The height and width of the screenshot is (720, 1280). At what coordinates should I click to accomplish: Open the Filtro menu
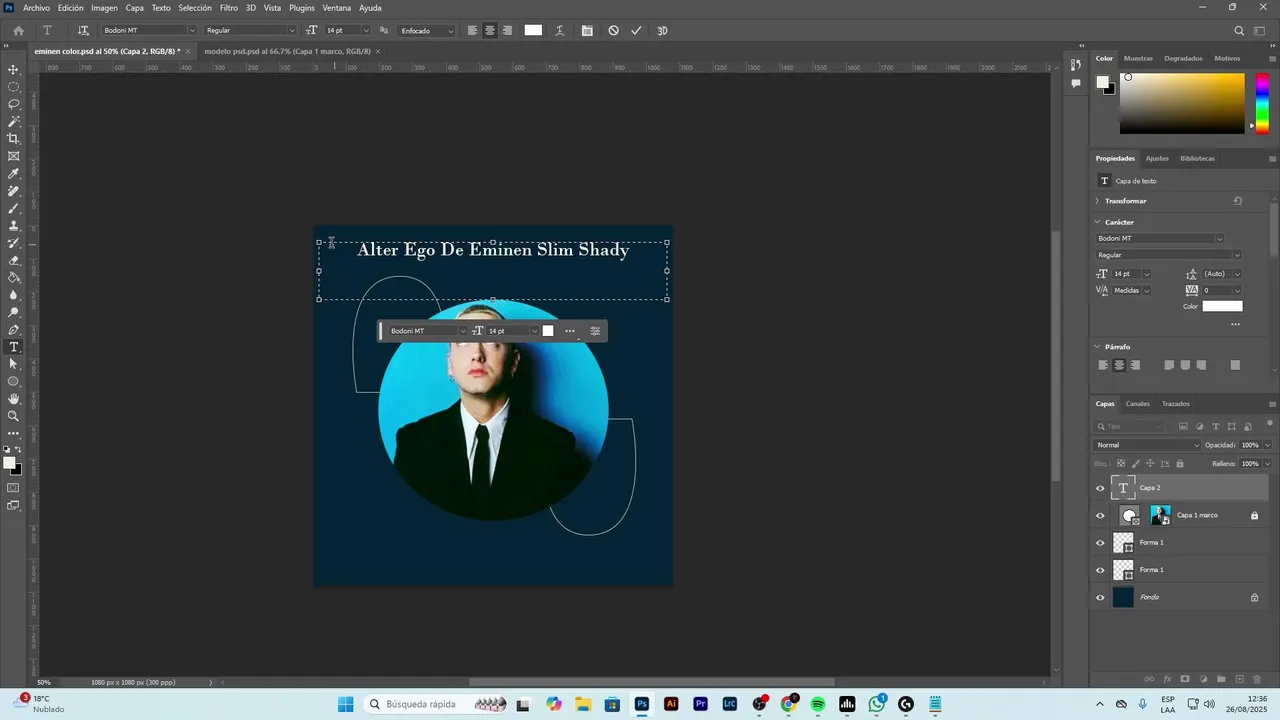(x=229, y=8)
